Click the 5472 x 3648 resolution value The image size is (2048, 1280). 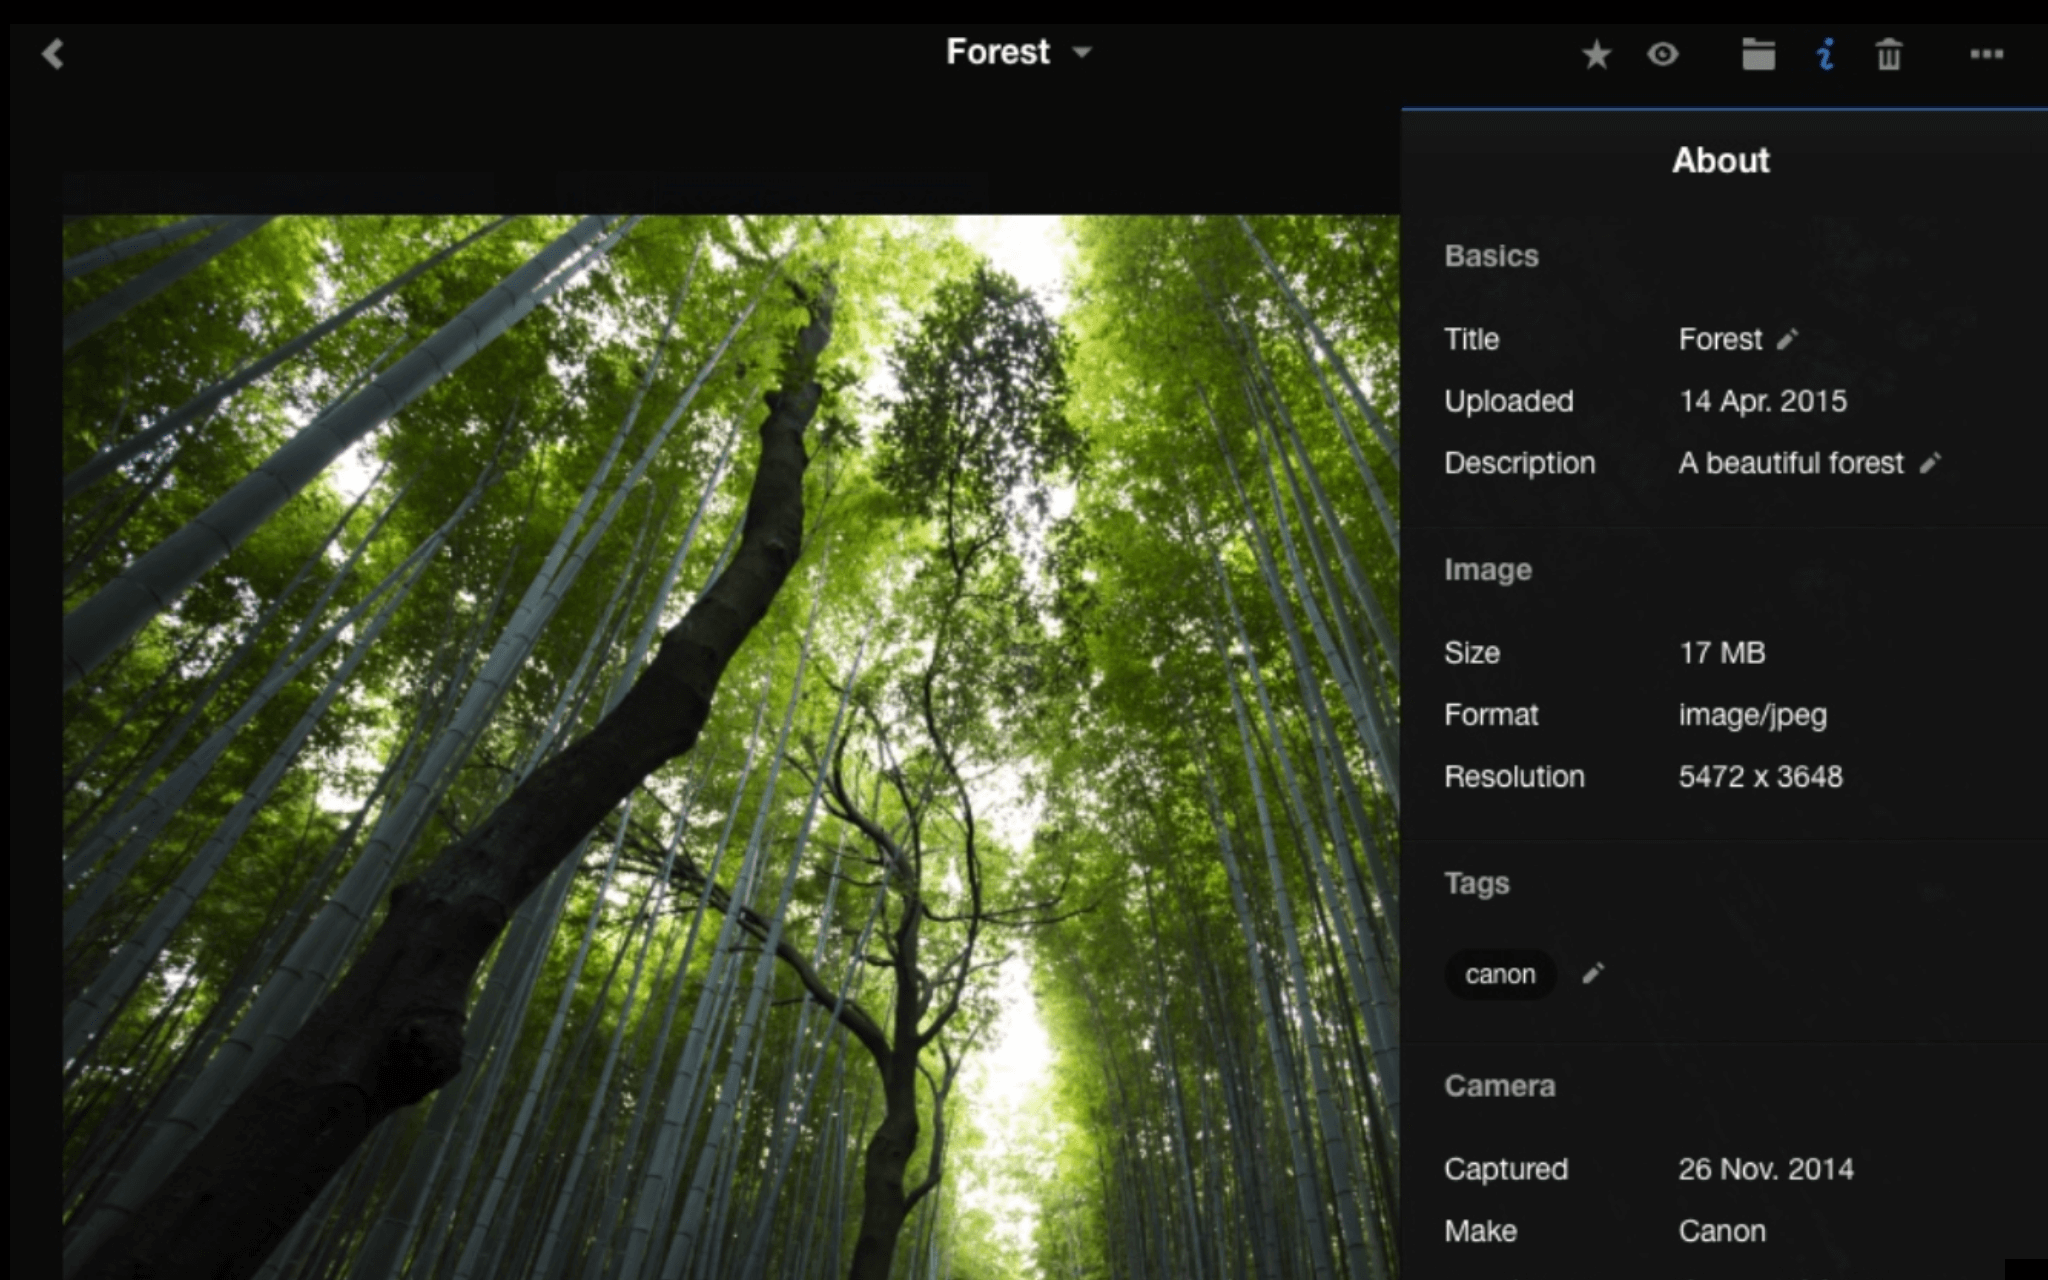[x=1760, y=776]
